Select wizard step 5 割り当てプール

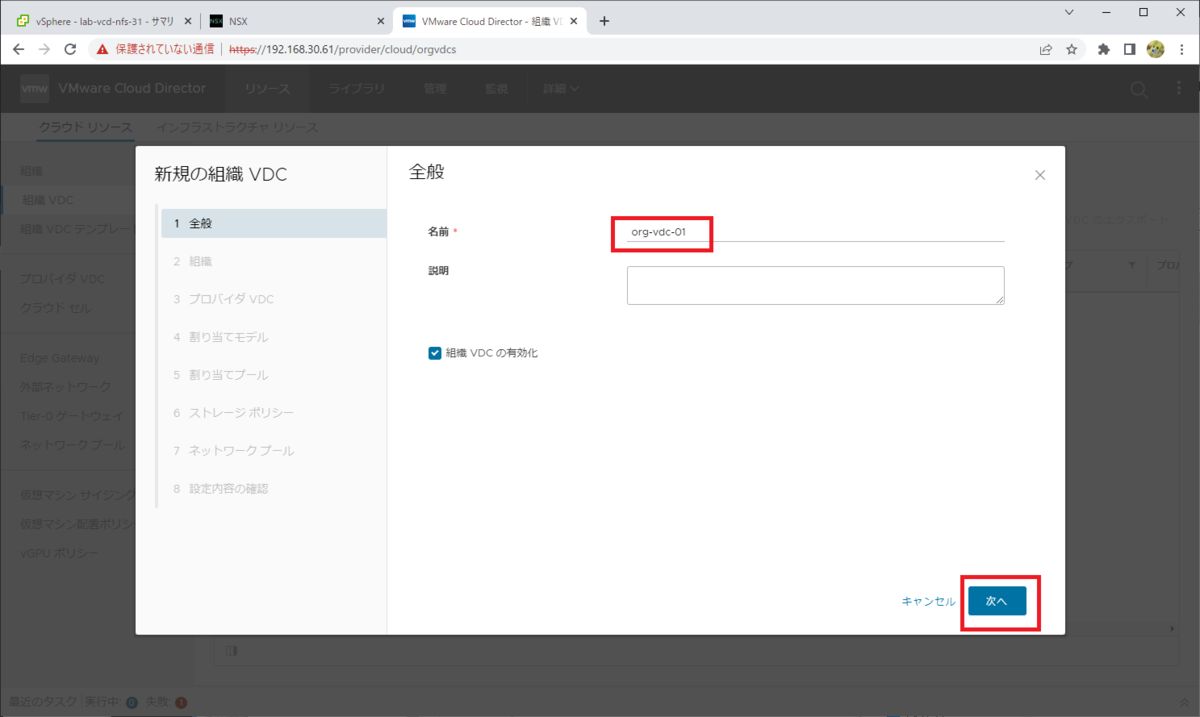point(272,375)
